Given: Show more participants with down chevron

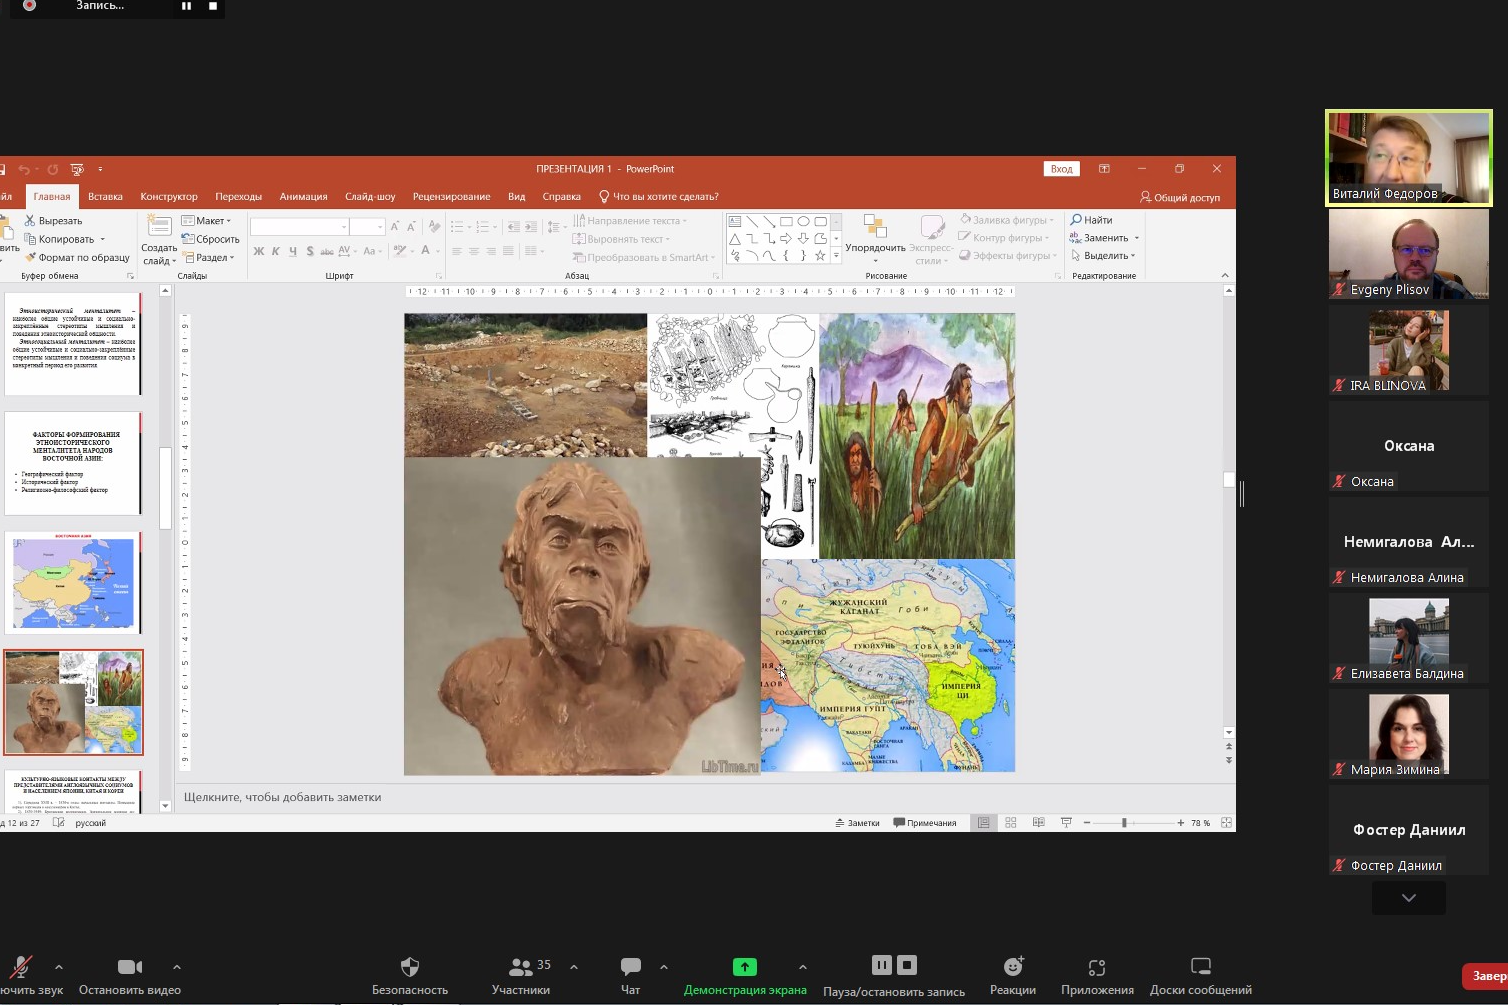Looking at the screenshot, I should 1409,898.
